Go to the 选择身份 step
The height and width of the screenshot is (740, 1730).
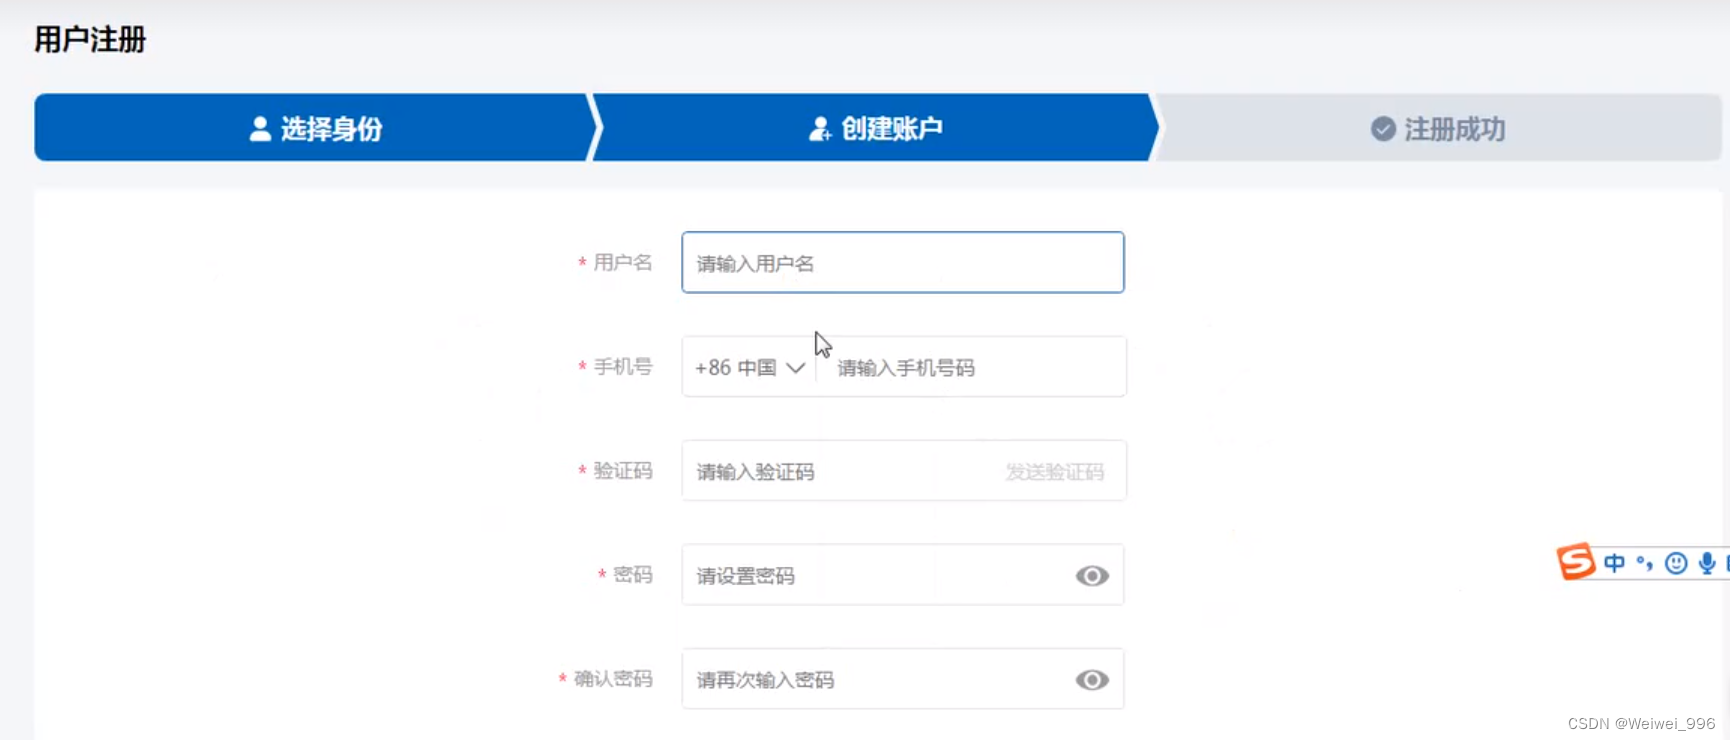pyautogui.click(x=316, y=128)
